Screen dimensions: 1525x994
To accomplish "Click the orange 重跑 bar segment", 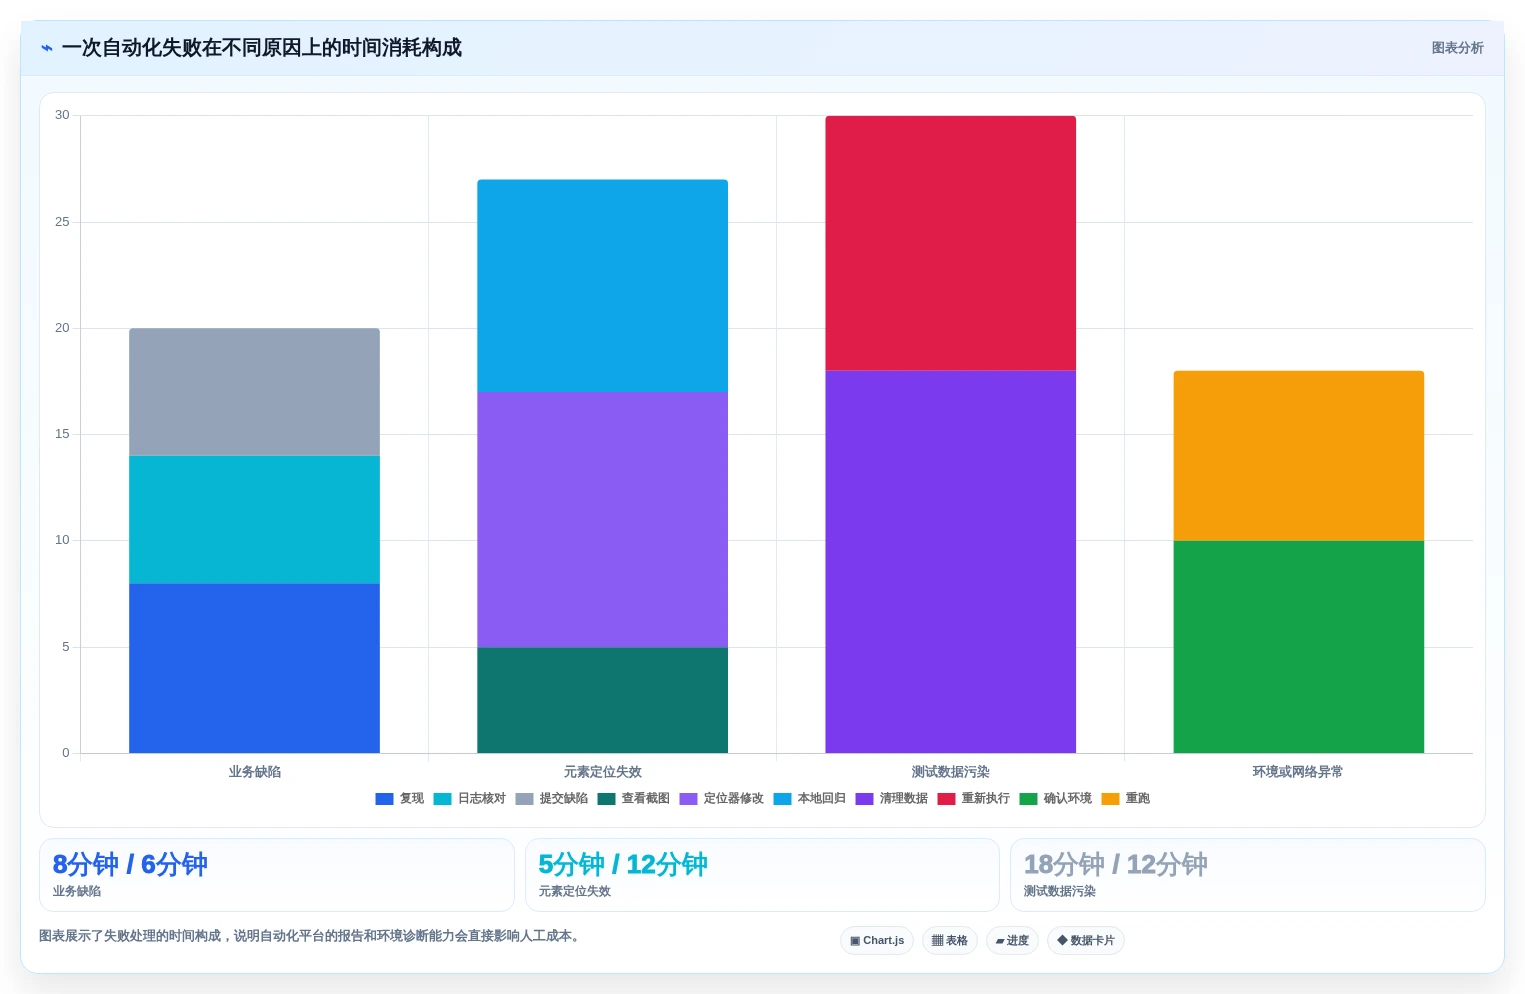I will pos(1298,456).
